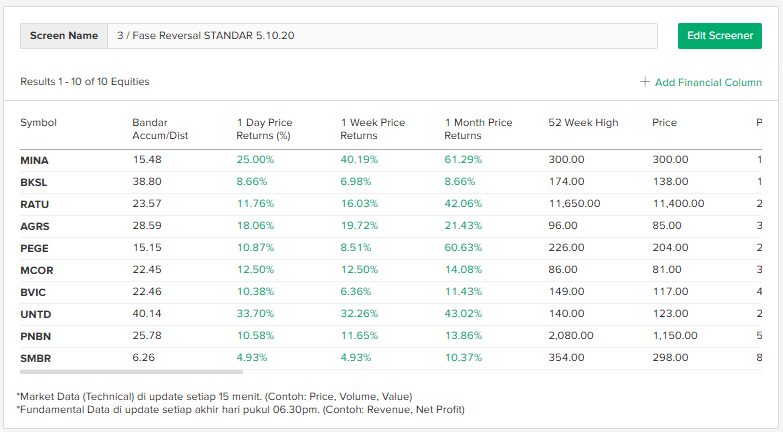783x432 pixels.
Task: Select the RATU symbol row
Action: coord(34,203)
